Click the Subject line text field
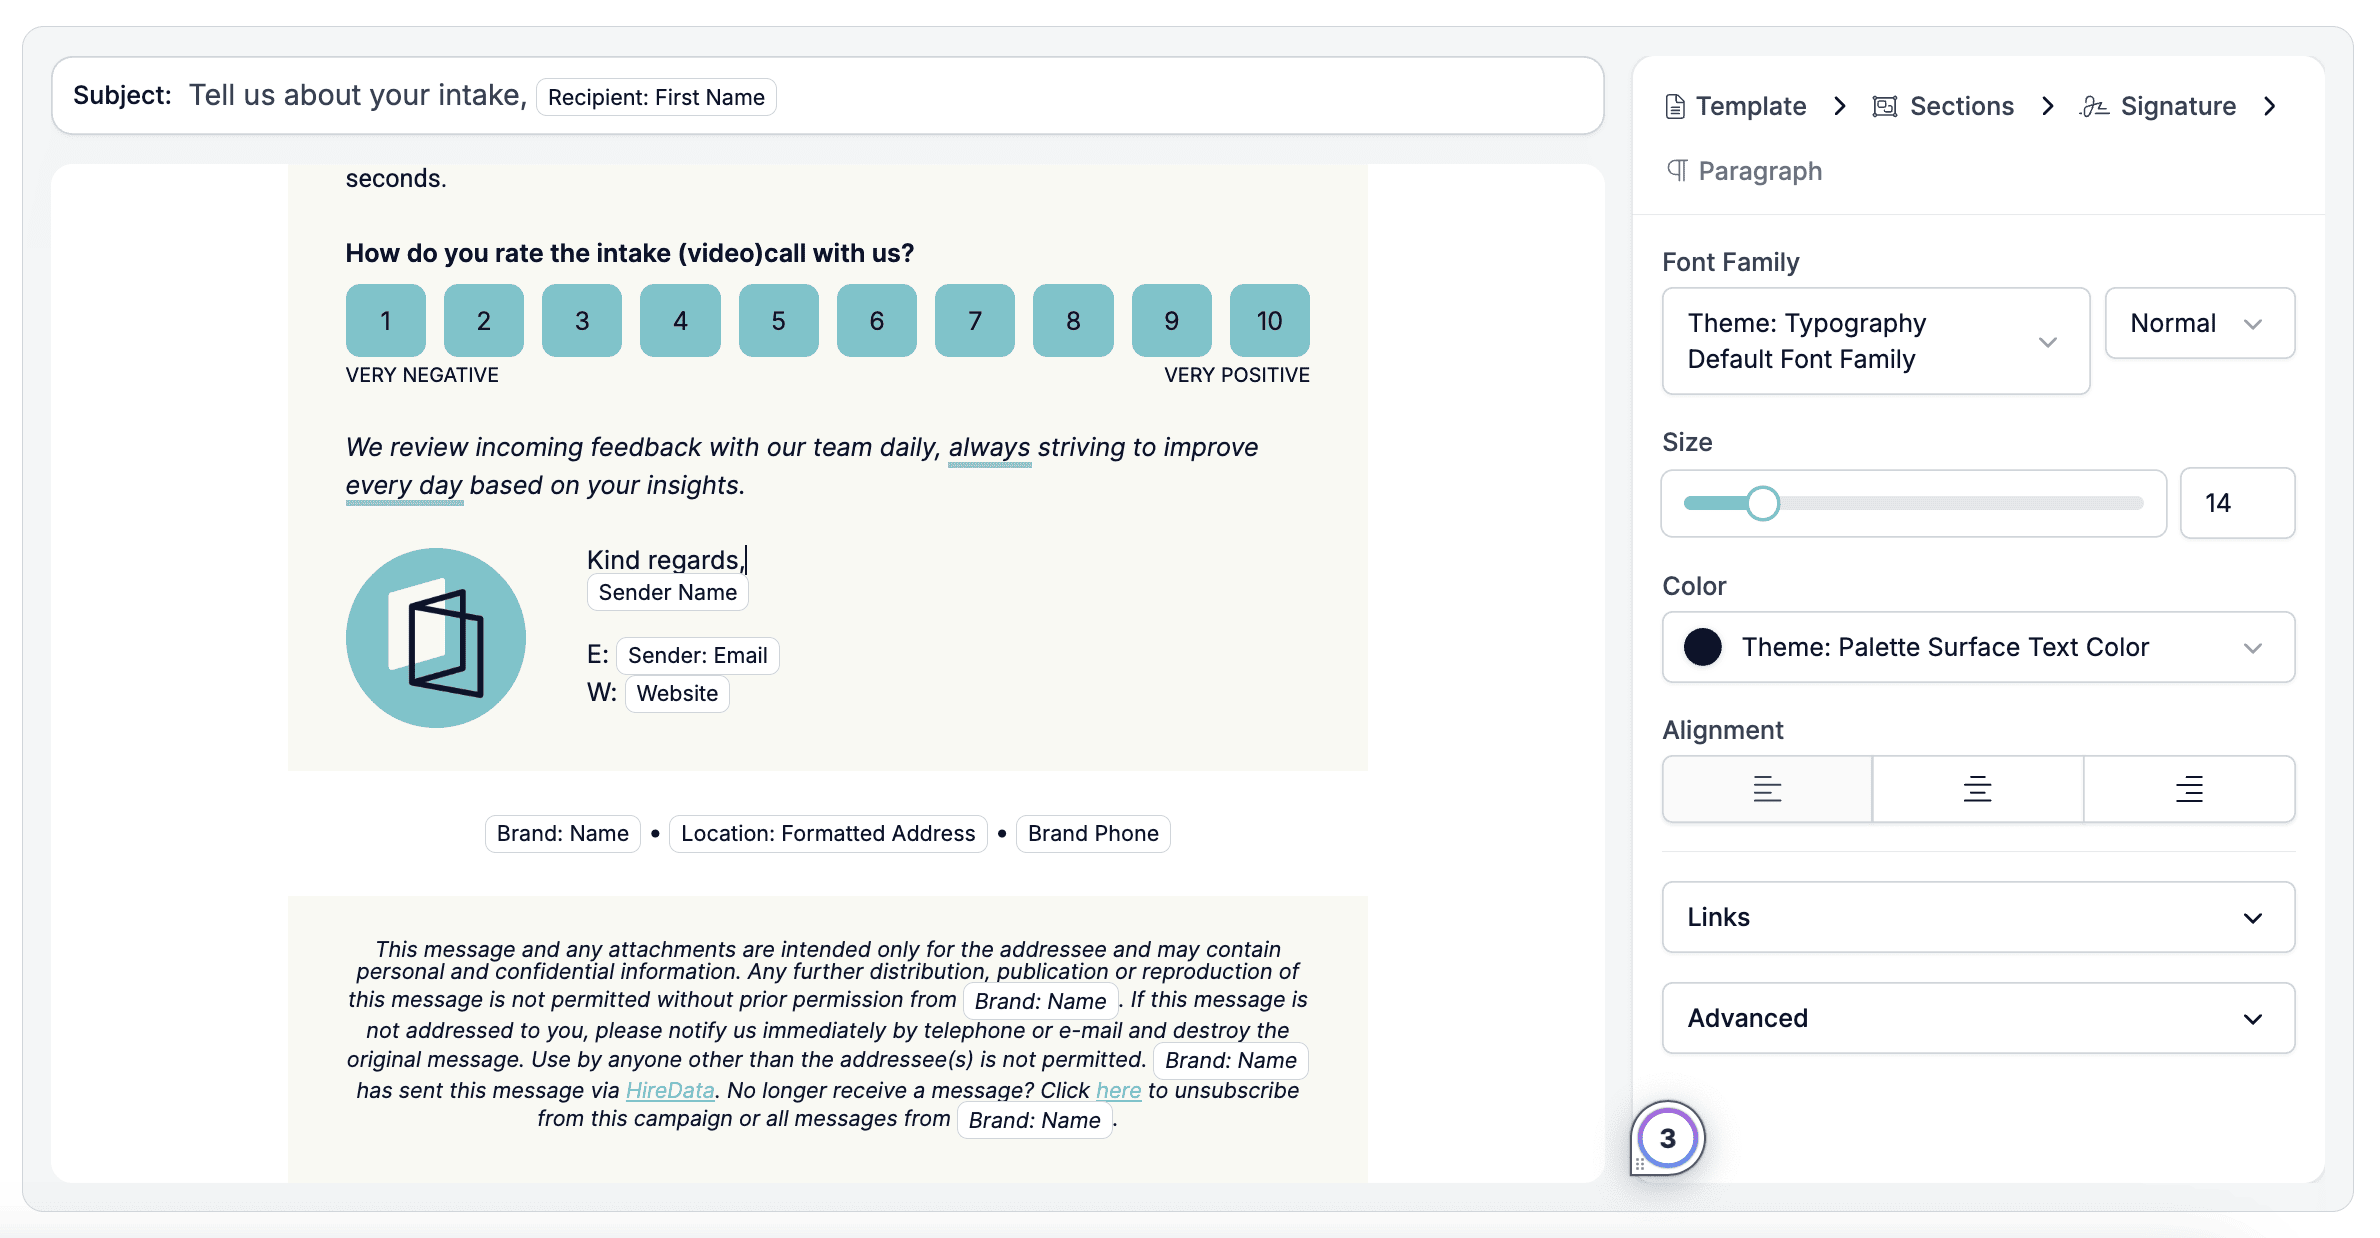The height and width of the screenshot is (1238, 2380). coord(828,96)
